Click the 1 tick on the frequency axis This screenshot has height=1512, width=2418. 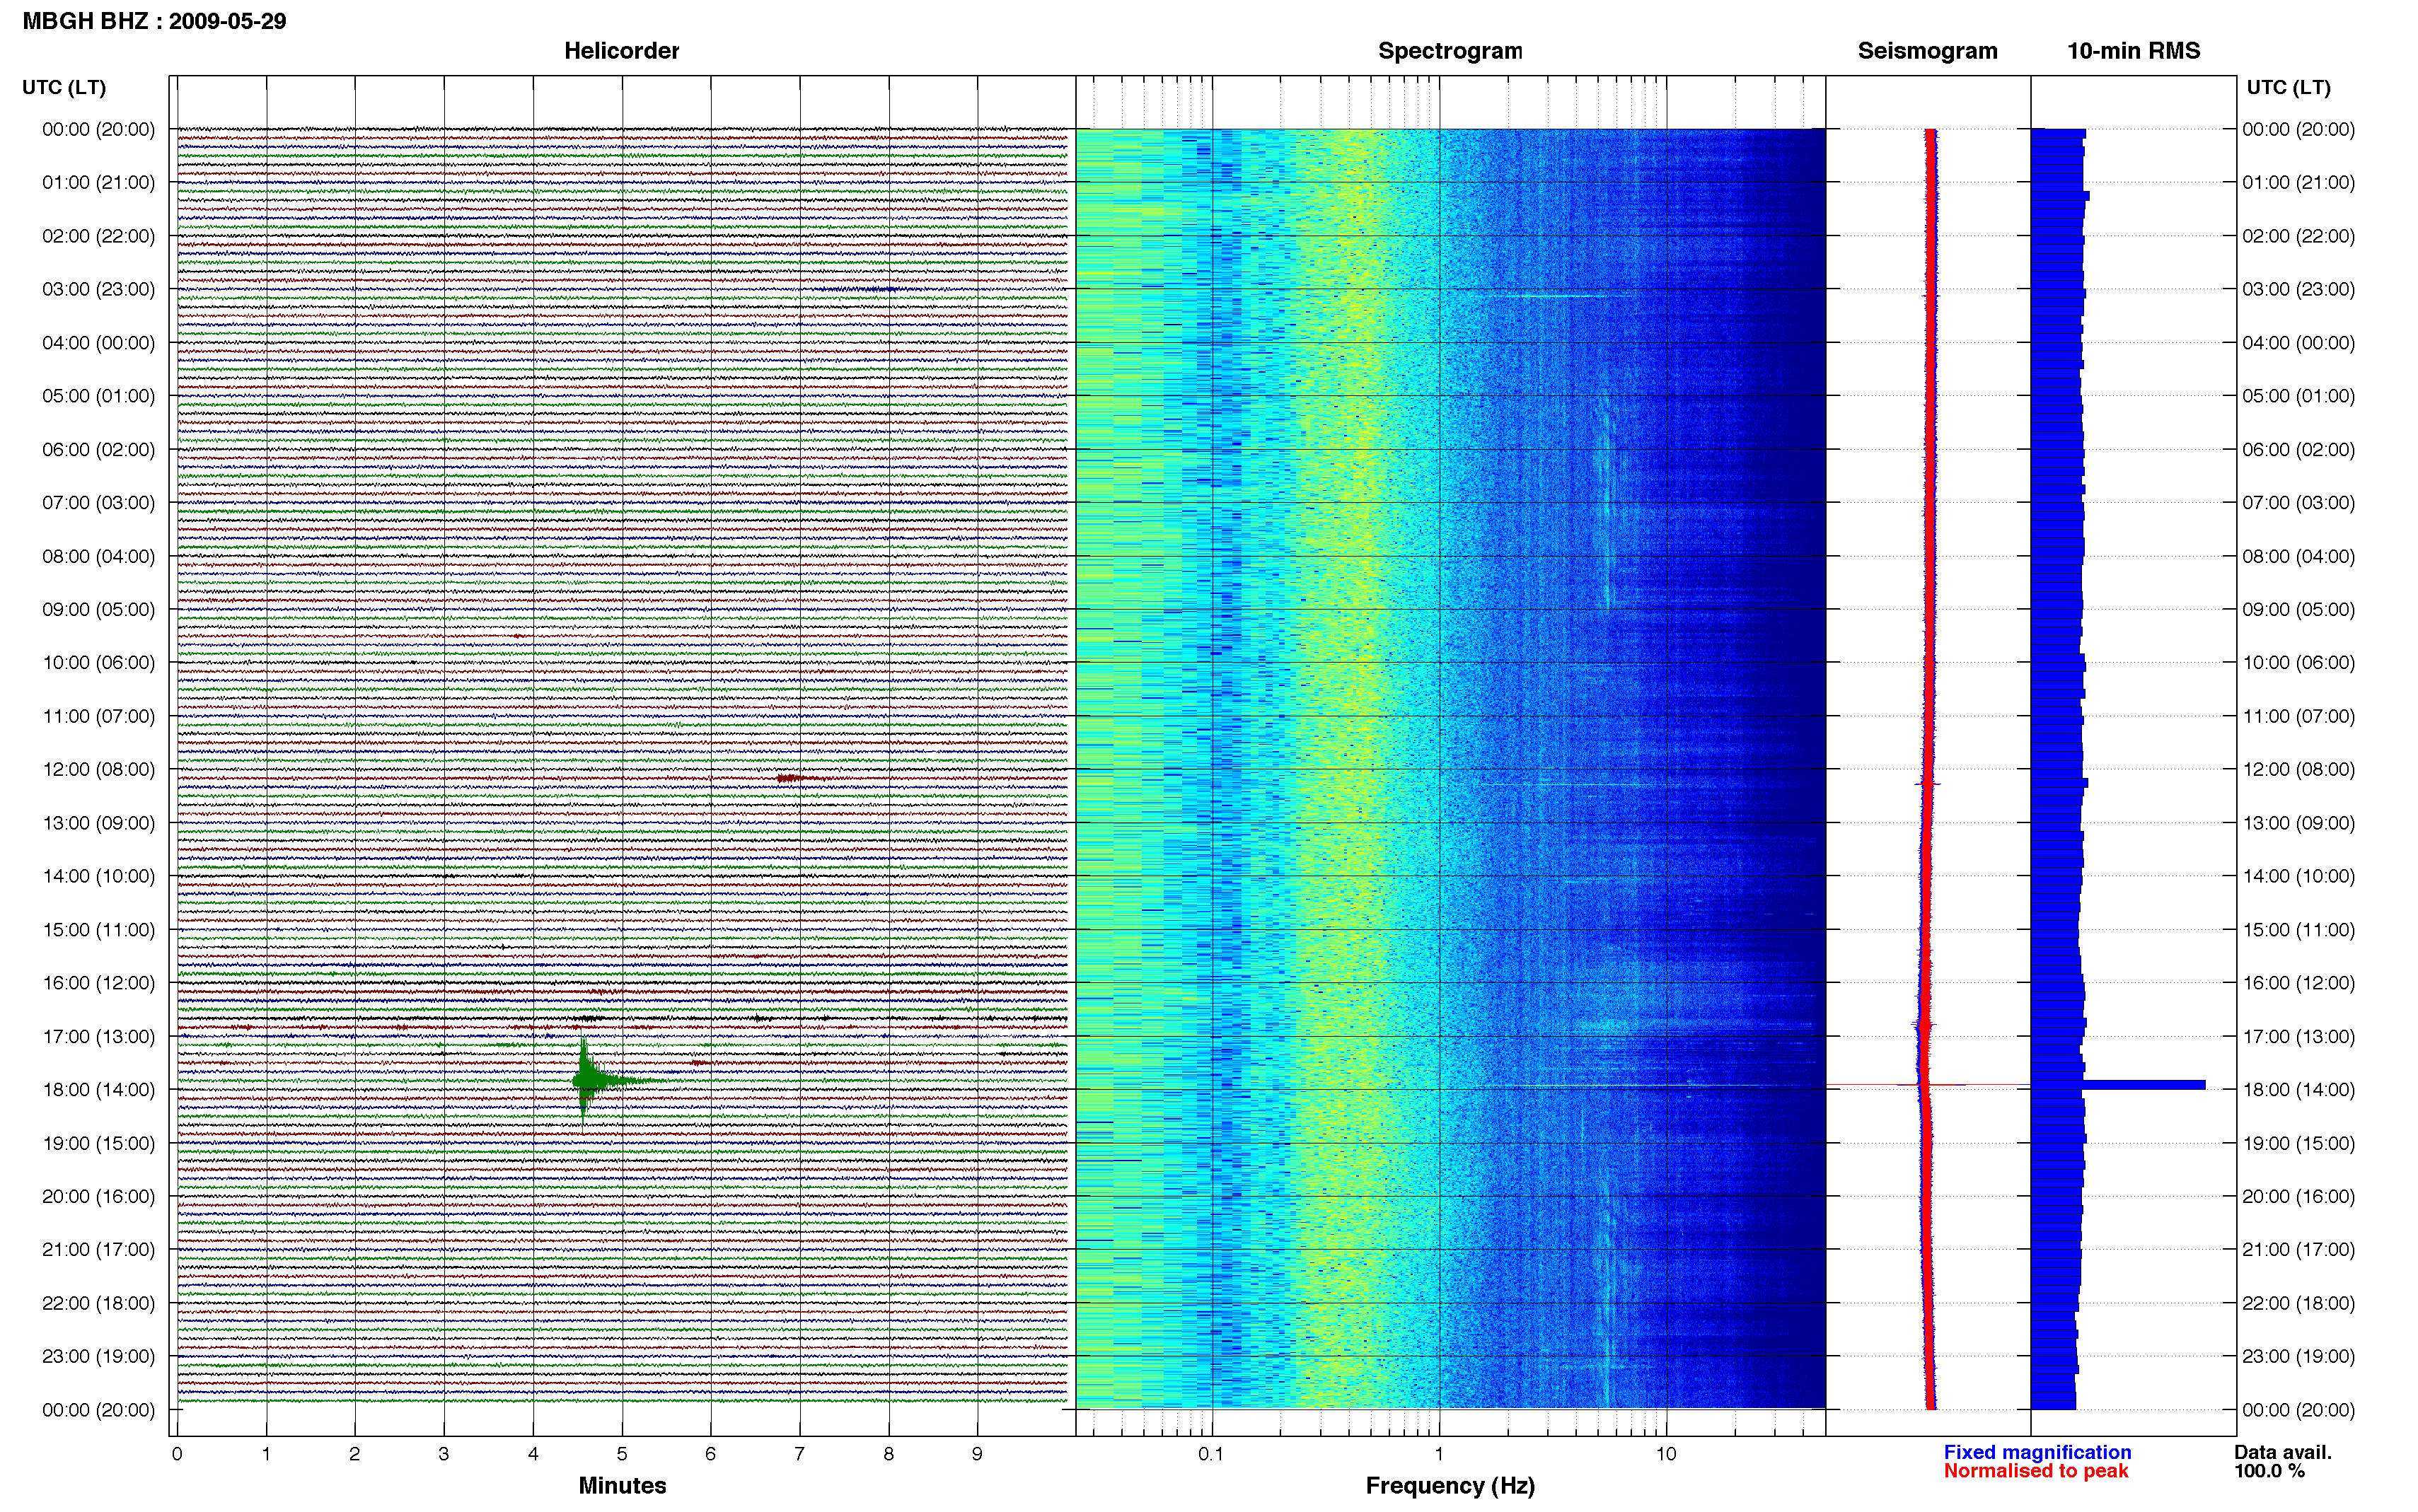click(x=1439, y=1454)
